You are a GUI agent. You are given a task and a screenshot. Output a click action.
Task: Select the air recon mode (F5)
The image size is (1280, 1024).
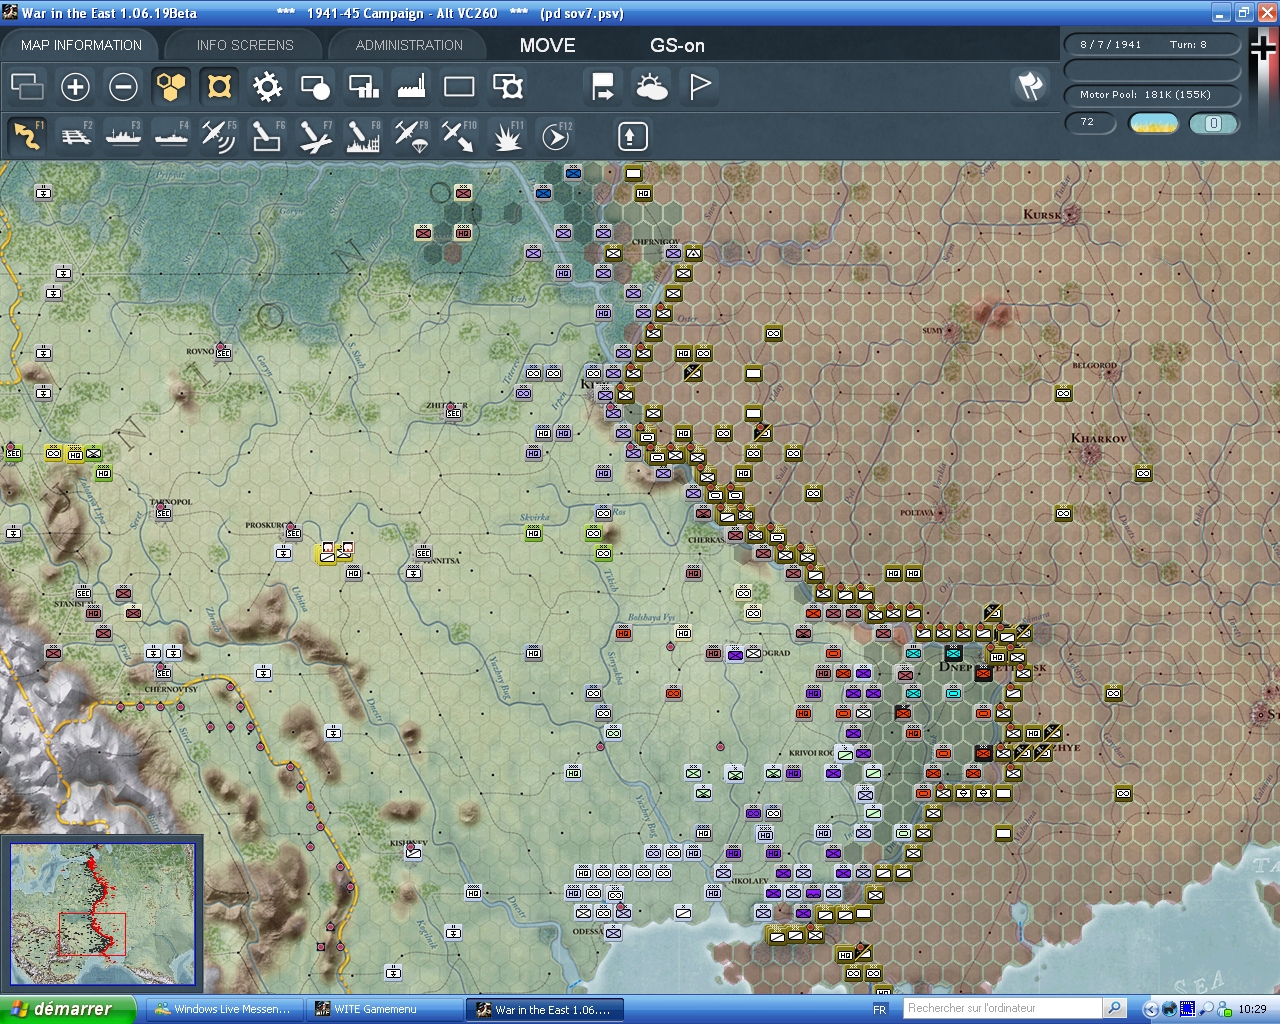(x=219, y=136)
